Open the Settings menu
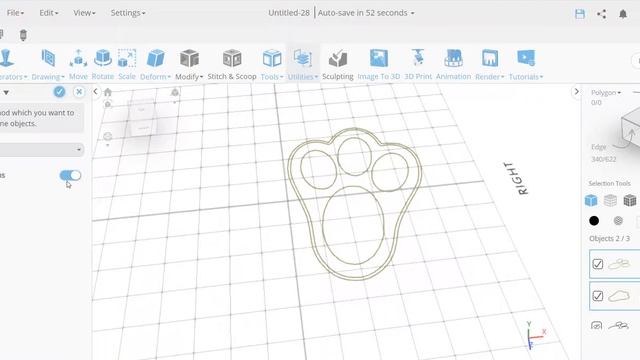The width and height of the screenshot is (640, 360). click(128, 13)
